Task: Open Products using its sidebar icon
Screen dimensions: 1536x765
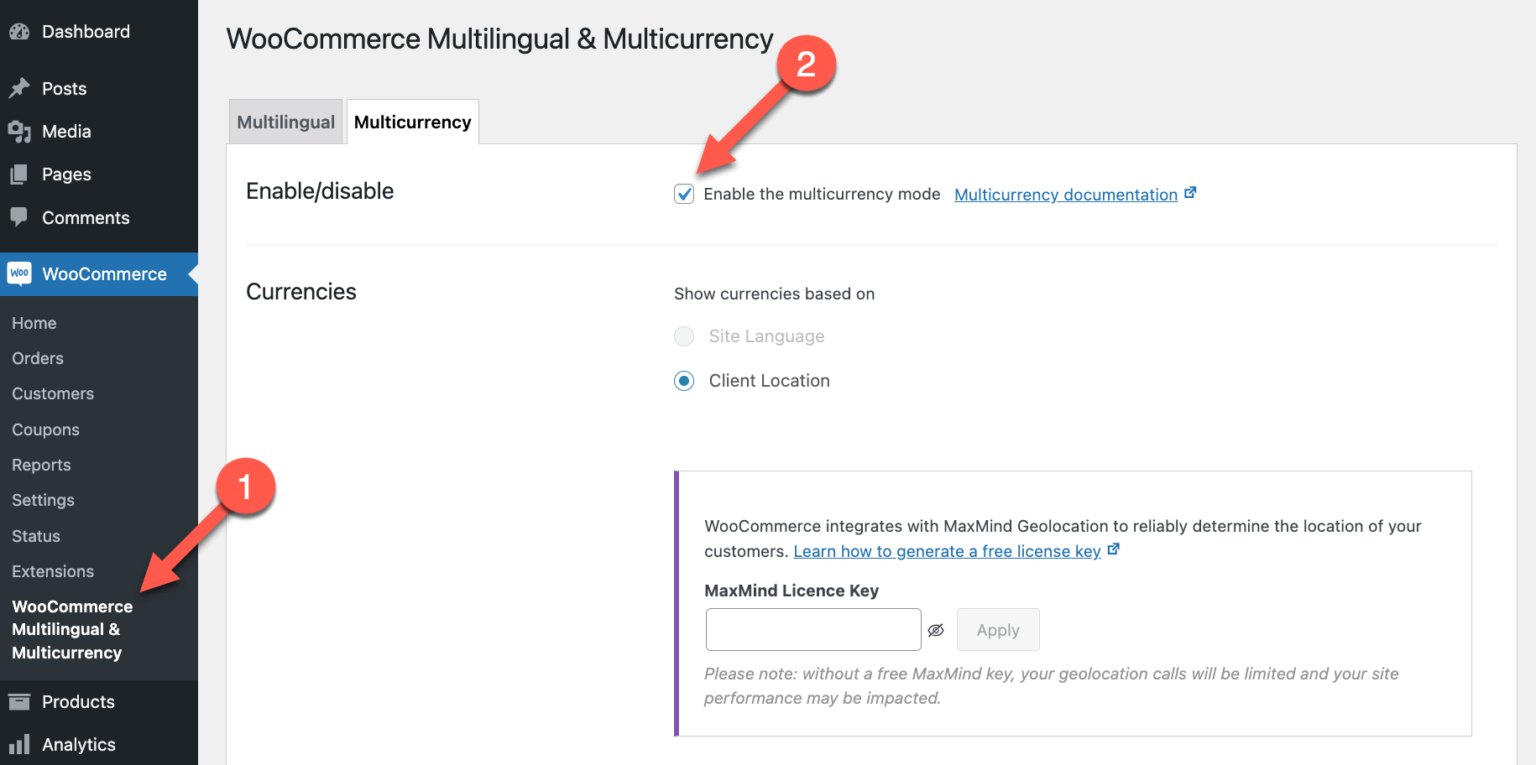Action: [19, 701]
